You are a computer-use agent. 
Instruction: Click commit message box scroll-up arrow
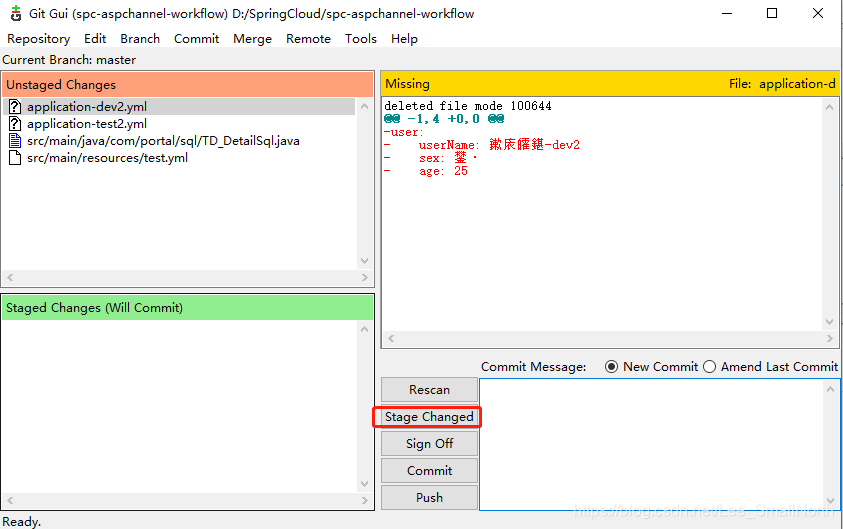point(830,389)
